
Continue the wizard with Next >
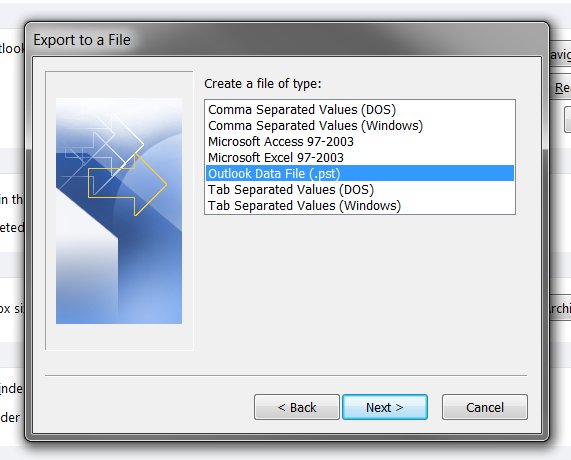point(385,407)
